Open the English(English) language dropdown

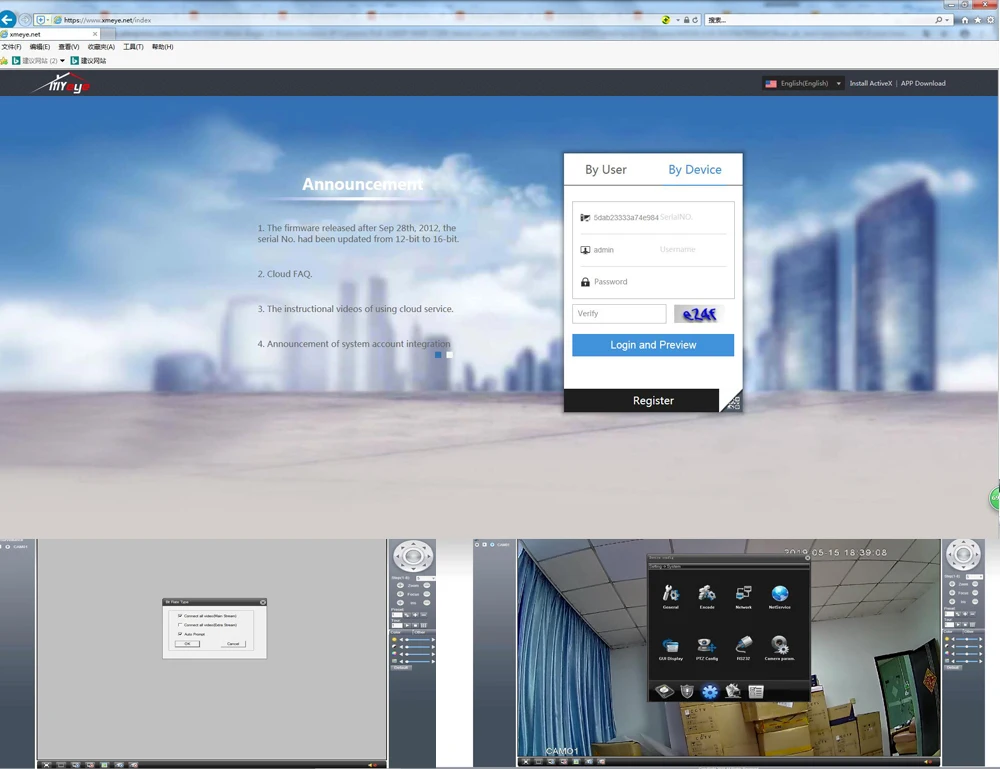(804, 84)
